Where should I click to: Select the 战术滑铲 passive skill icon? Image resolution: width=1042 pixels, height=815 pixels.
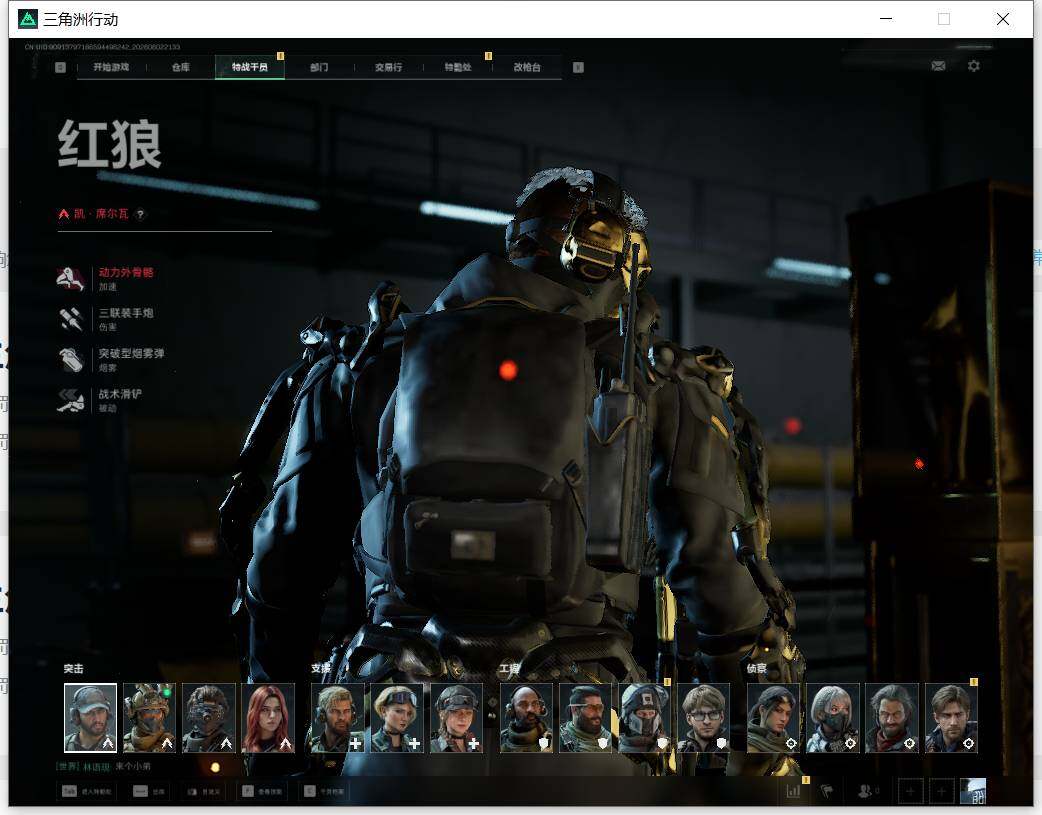70,400
